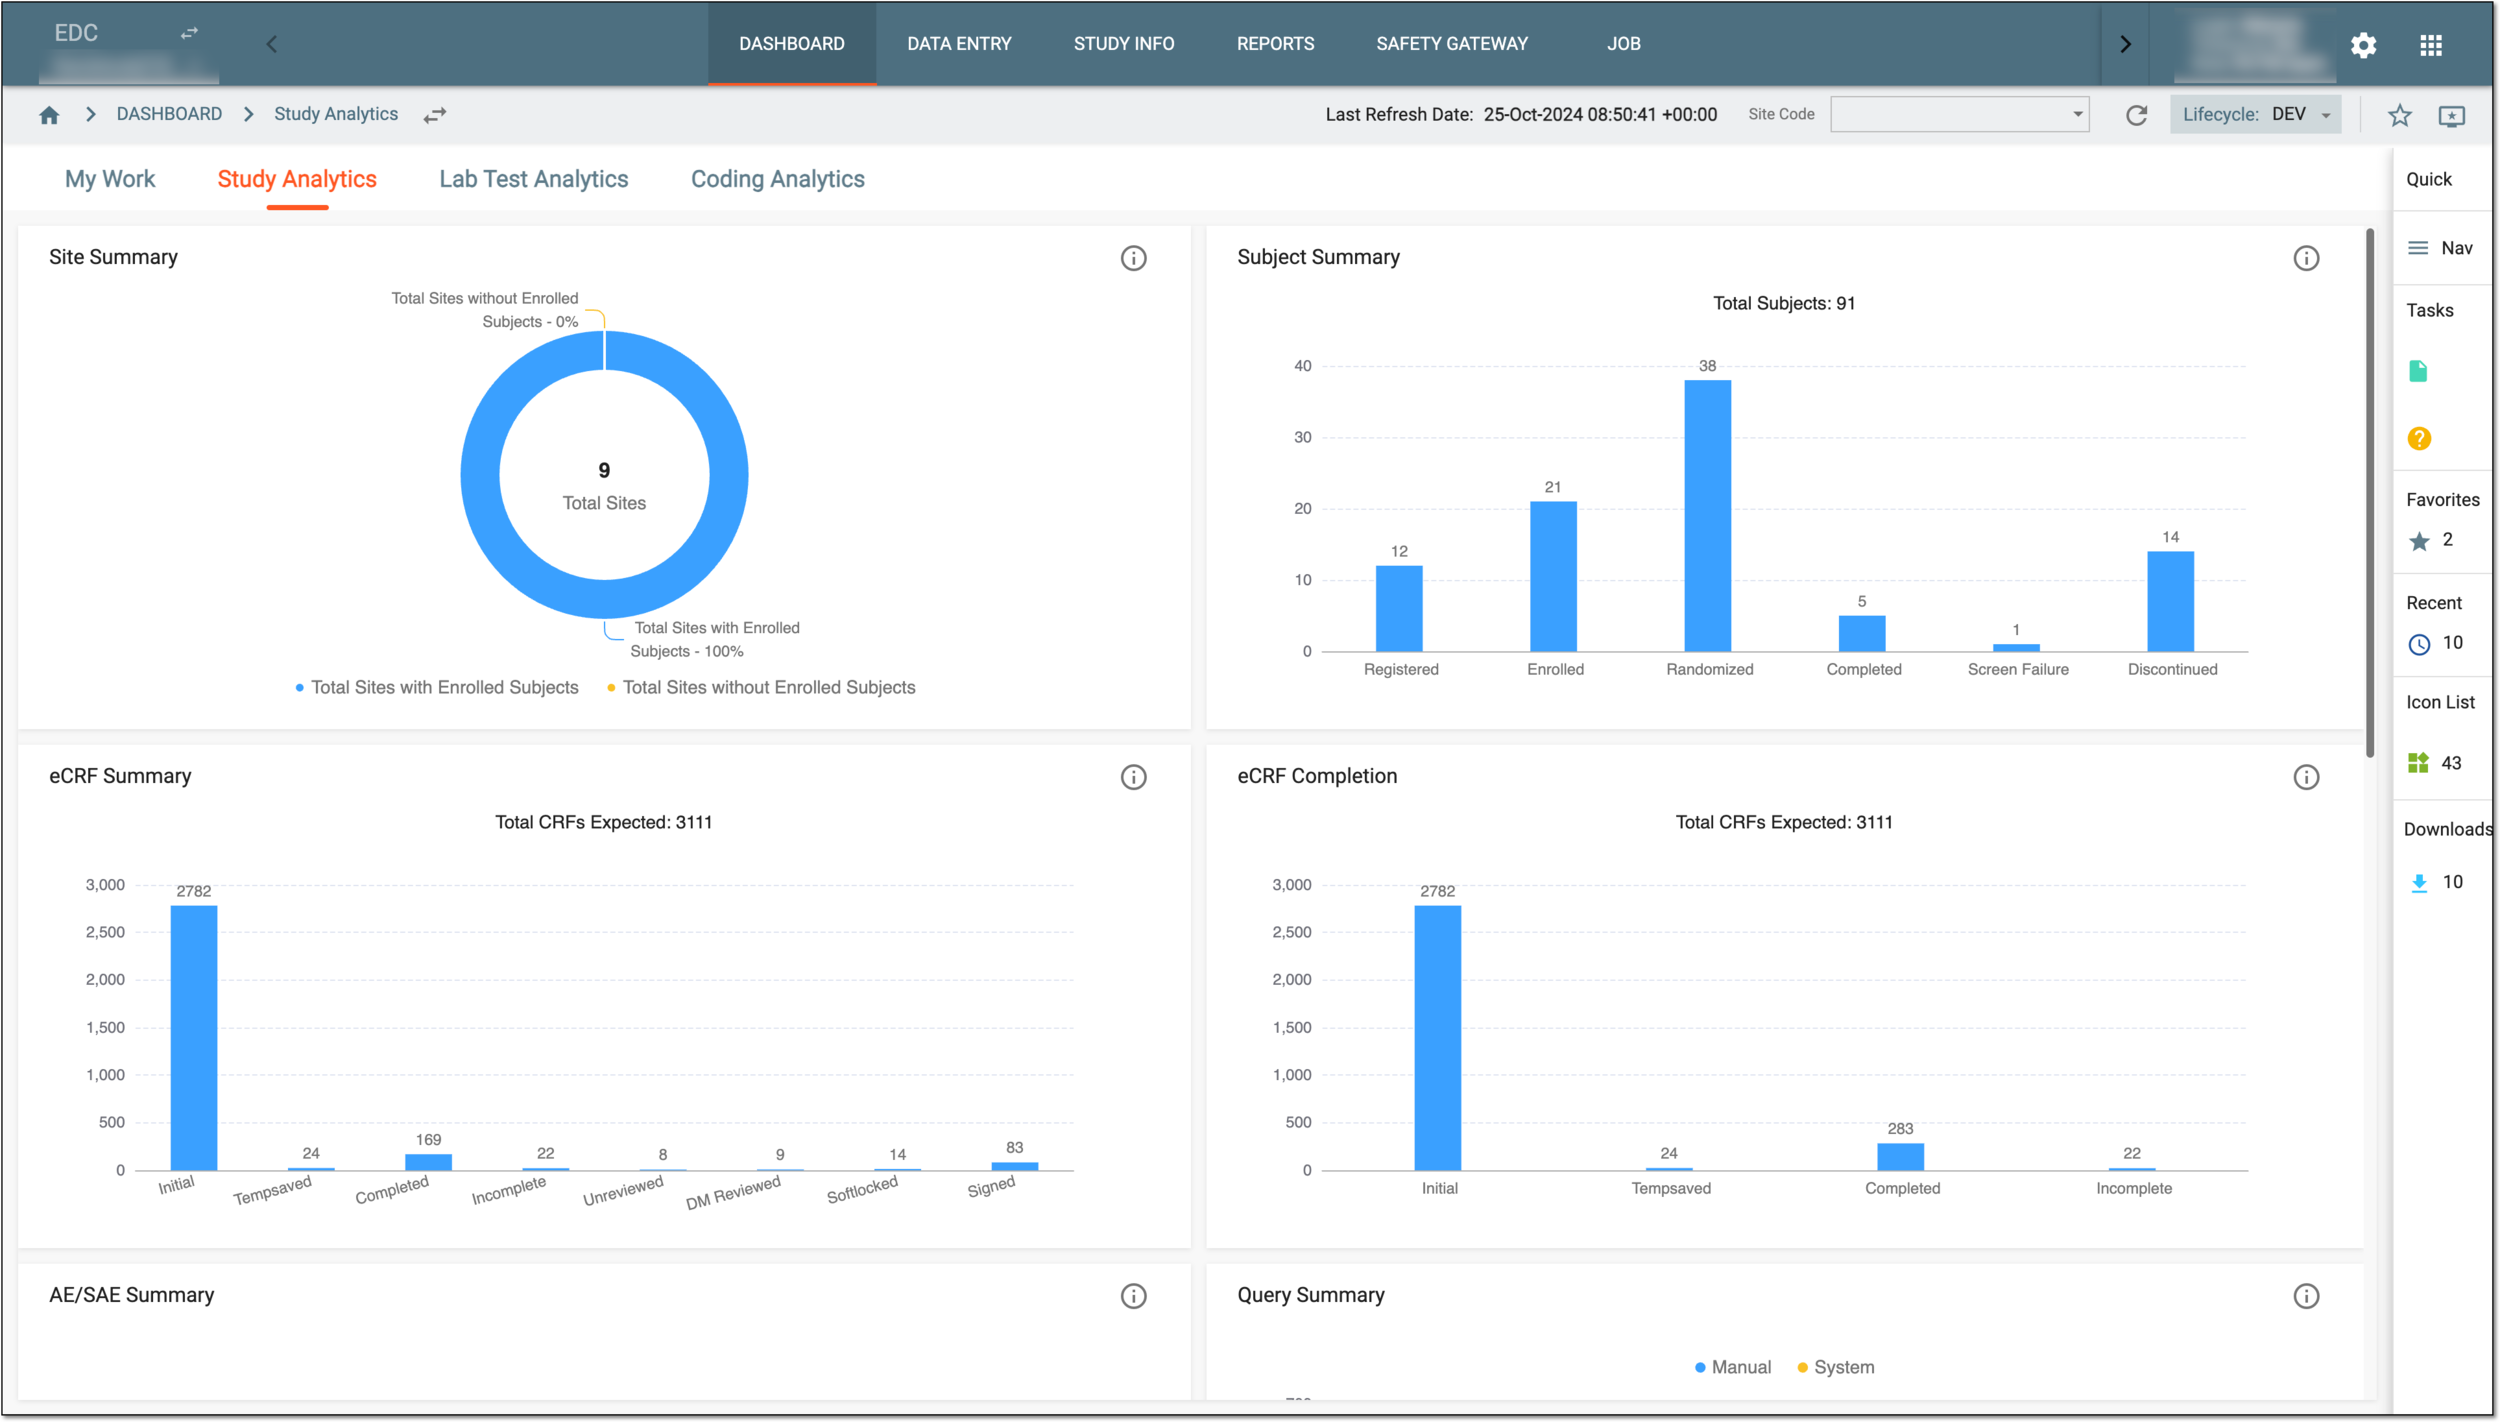2500x1422 pixels.
Task: Open eCRF Summary info icon
Action: 1133,777
